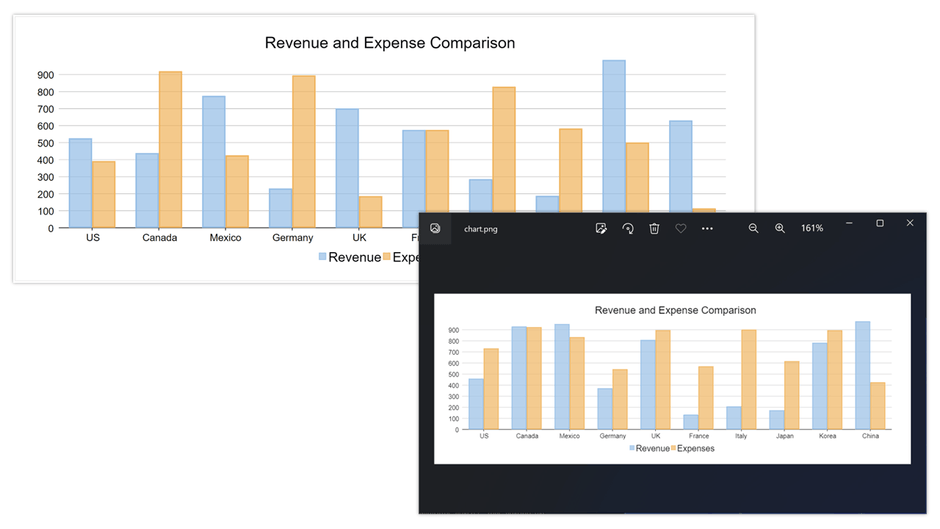Screen dimensions: 940x529
Task: Select Canada's orange Expenses bar in background chart
Action: point(170,150)
